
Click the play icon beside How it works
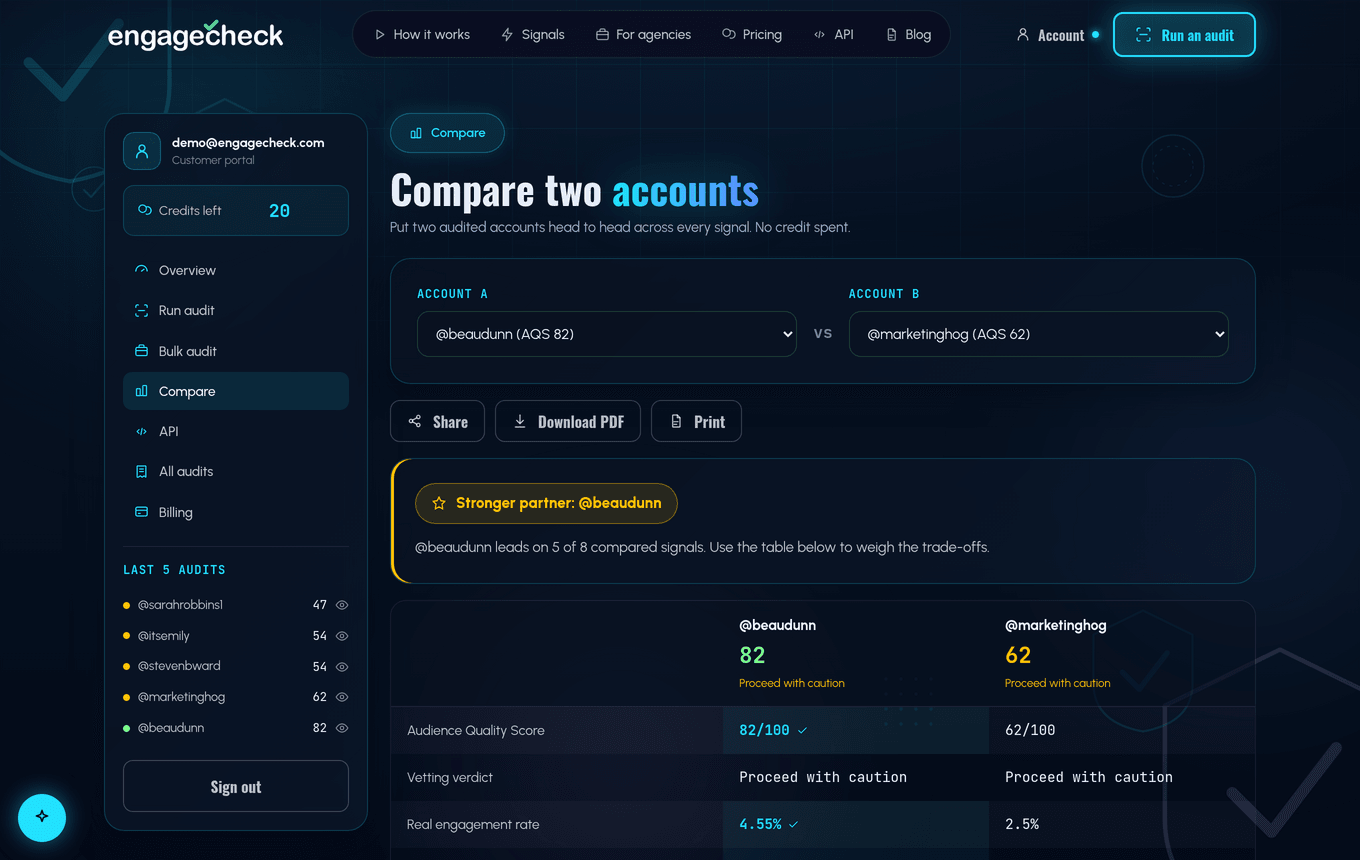(380, 34)
